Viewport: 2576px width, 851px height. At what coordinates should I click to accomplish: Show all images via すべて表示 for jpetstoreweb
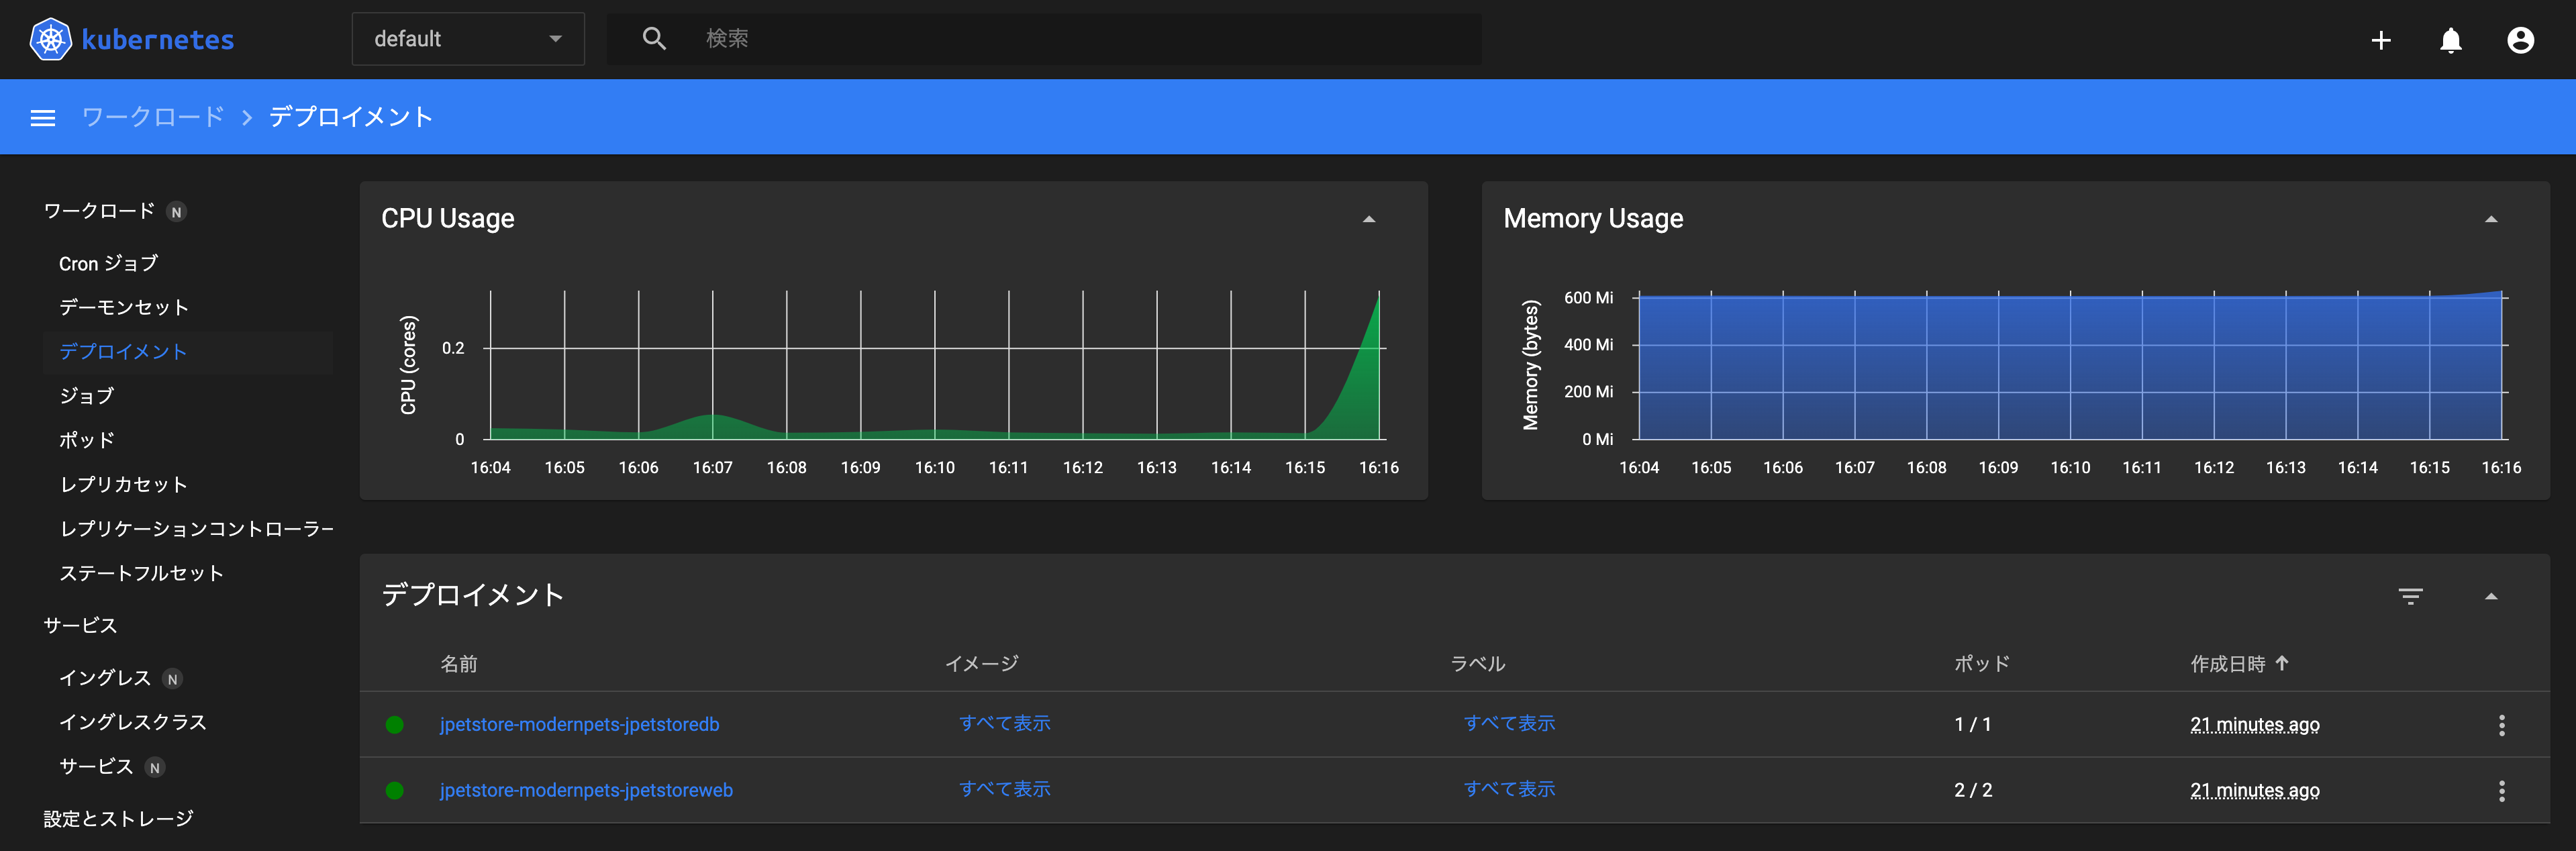tap(1004, 789)
